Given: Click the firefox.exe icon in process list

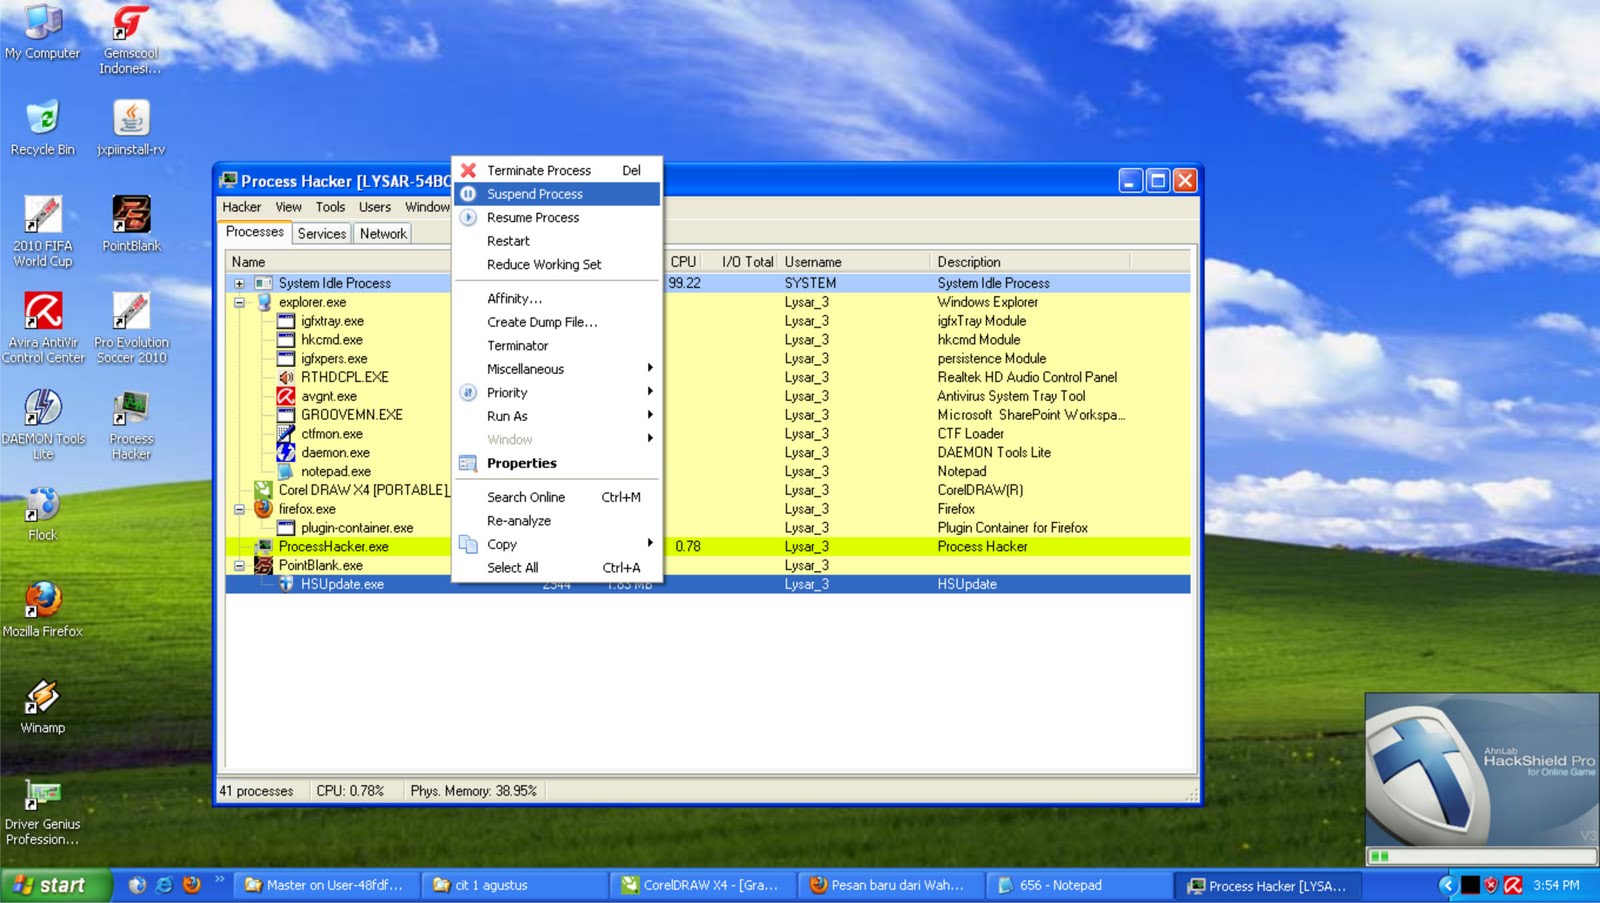Looking at the screenshot, I should pos(263,508).
